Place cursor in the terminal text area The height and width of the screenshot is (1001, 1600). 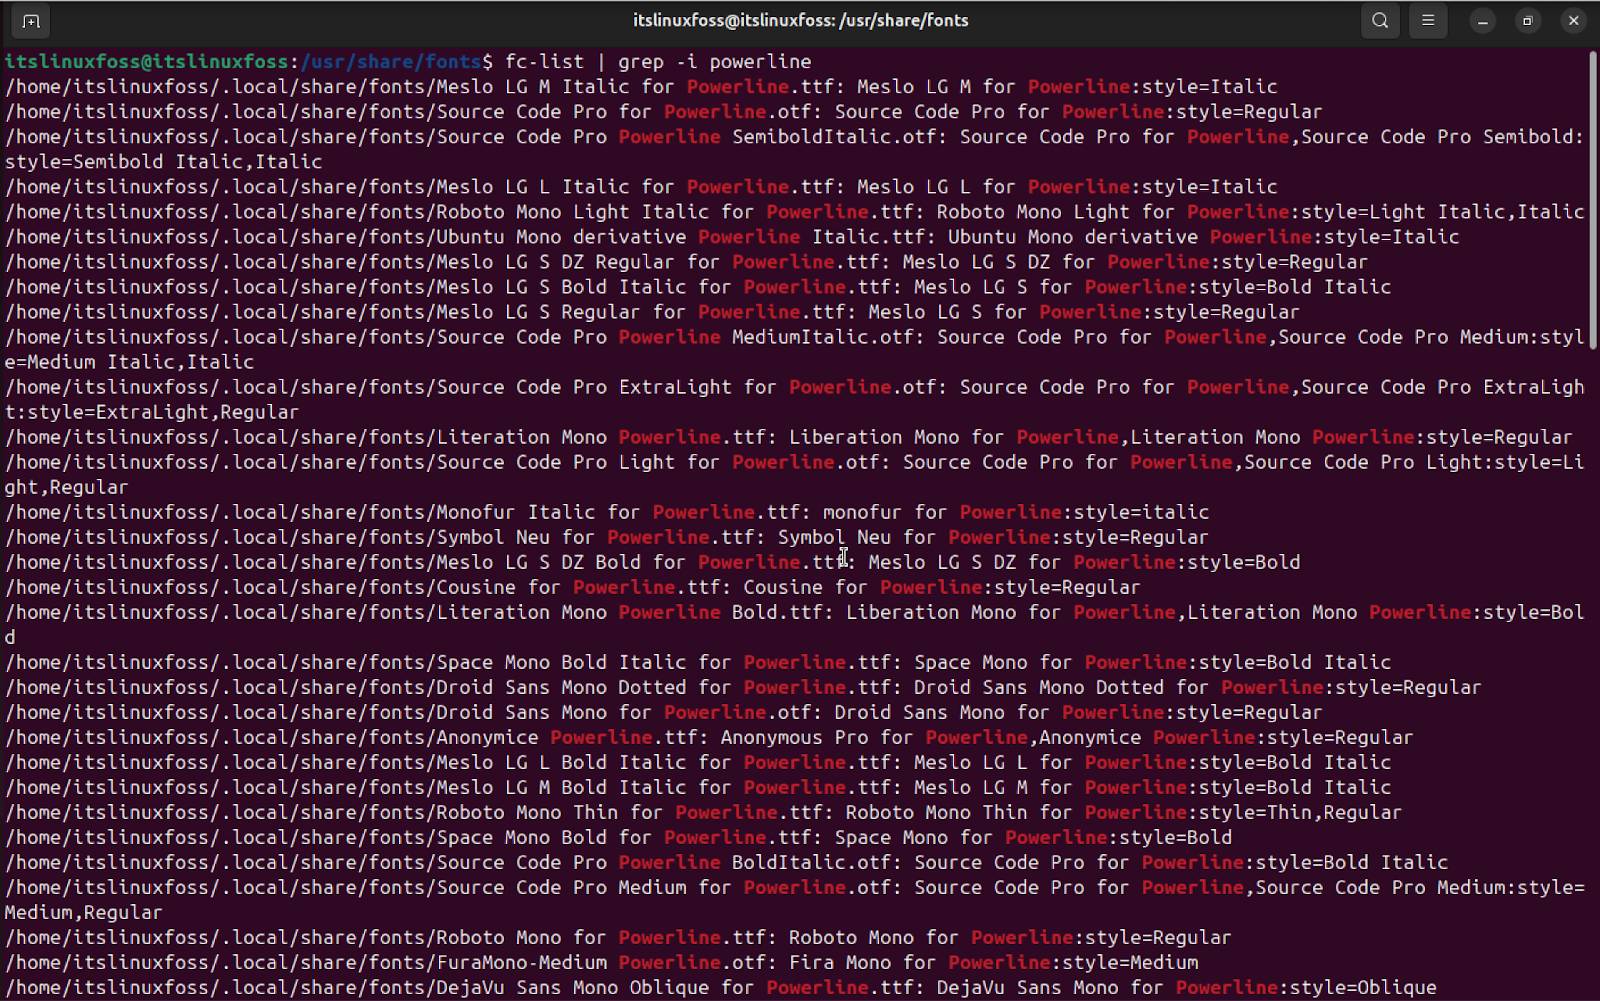pyautogui.click(x=800, y=500)
